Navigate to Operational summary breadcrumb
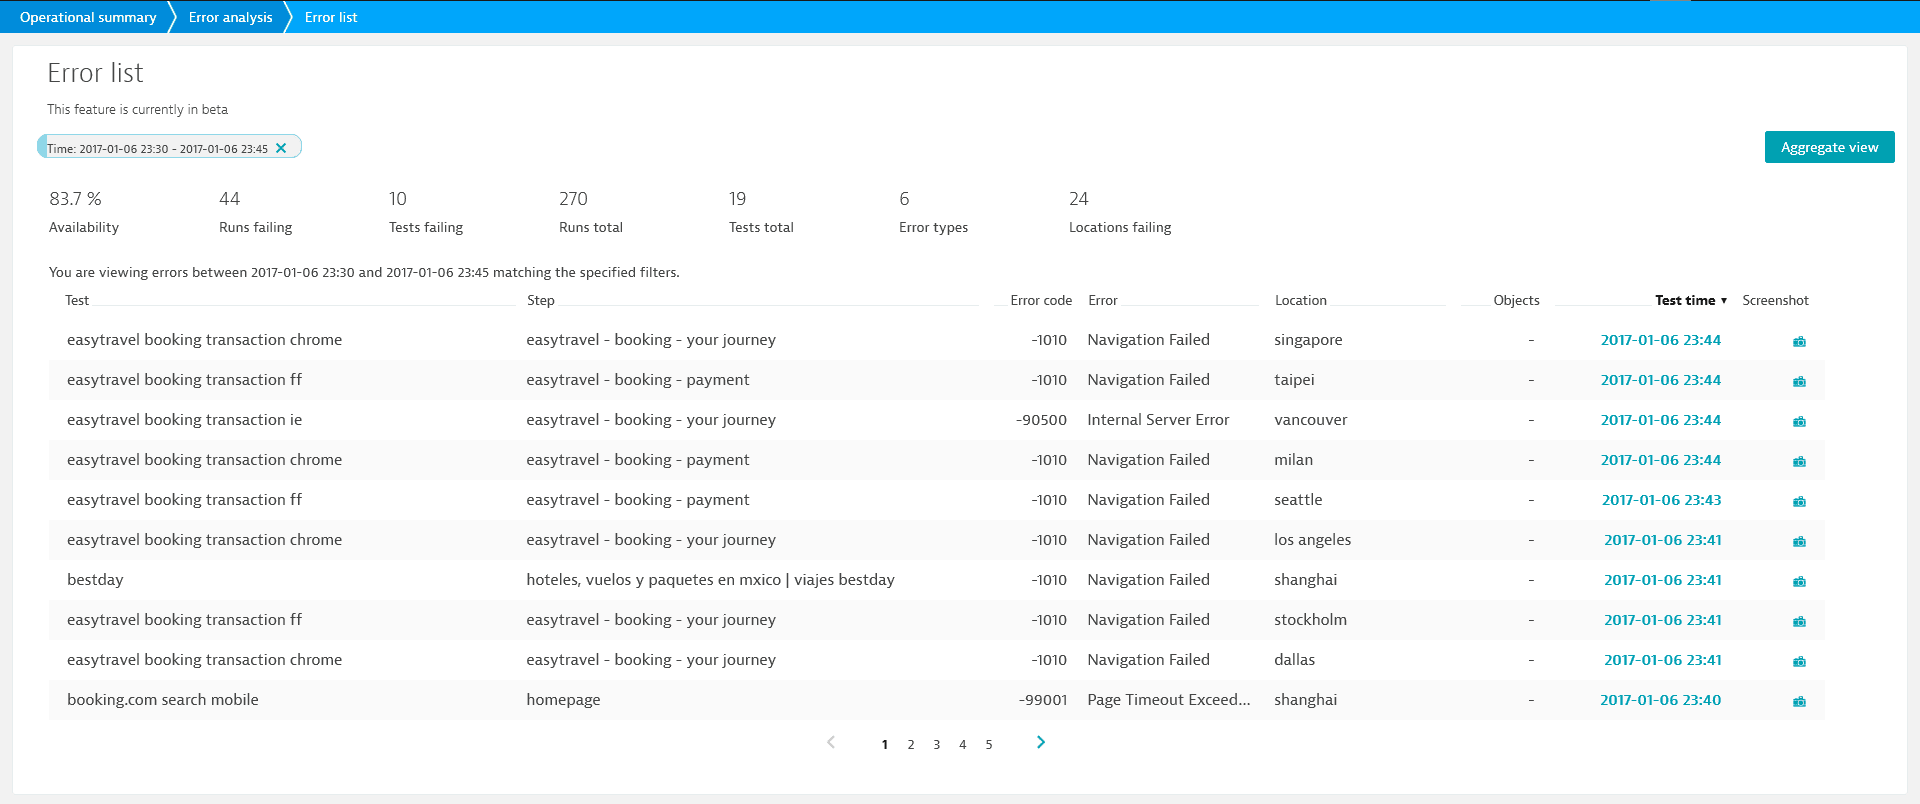The image size is (1920, 804). (88, 17)
